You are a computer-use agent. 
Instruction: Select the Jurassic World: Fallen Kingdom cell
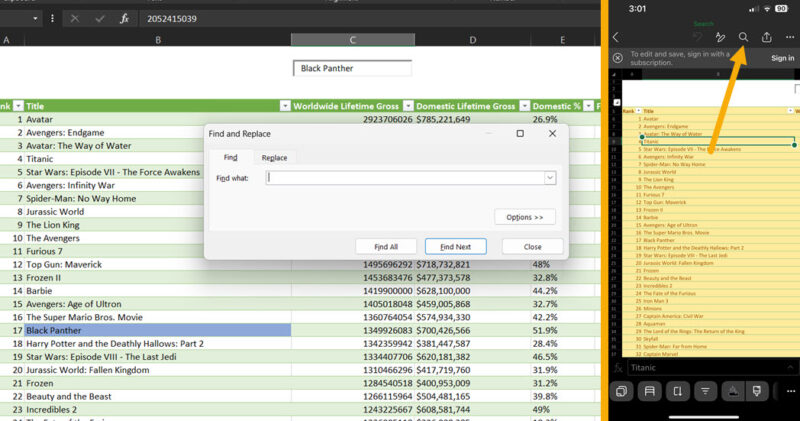pos(158,370)
